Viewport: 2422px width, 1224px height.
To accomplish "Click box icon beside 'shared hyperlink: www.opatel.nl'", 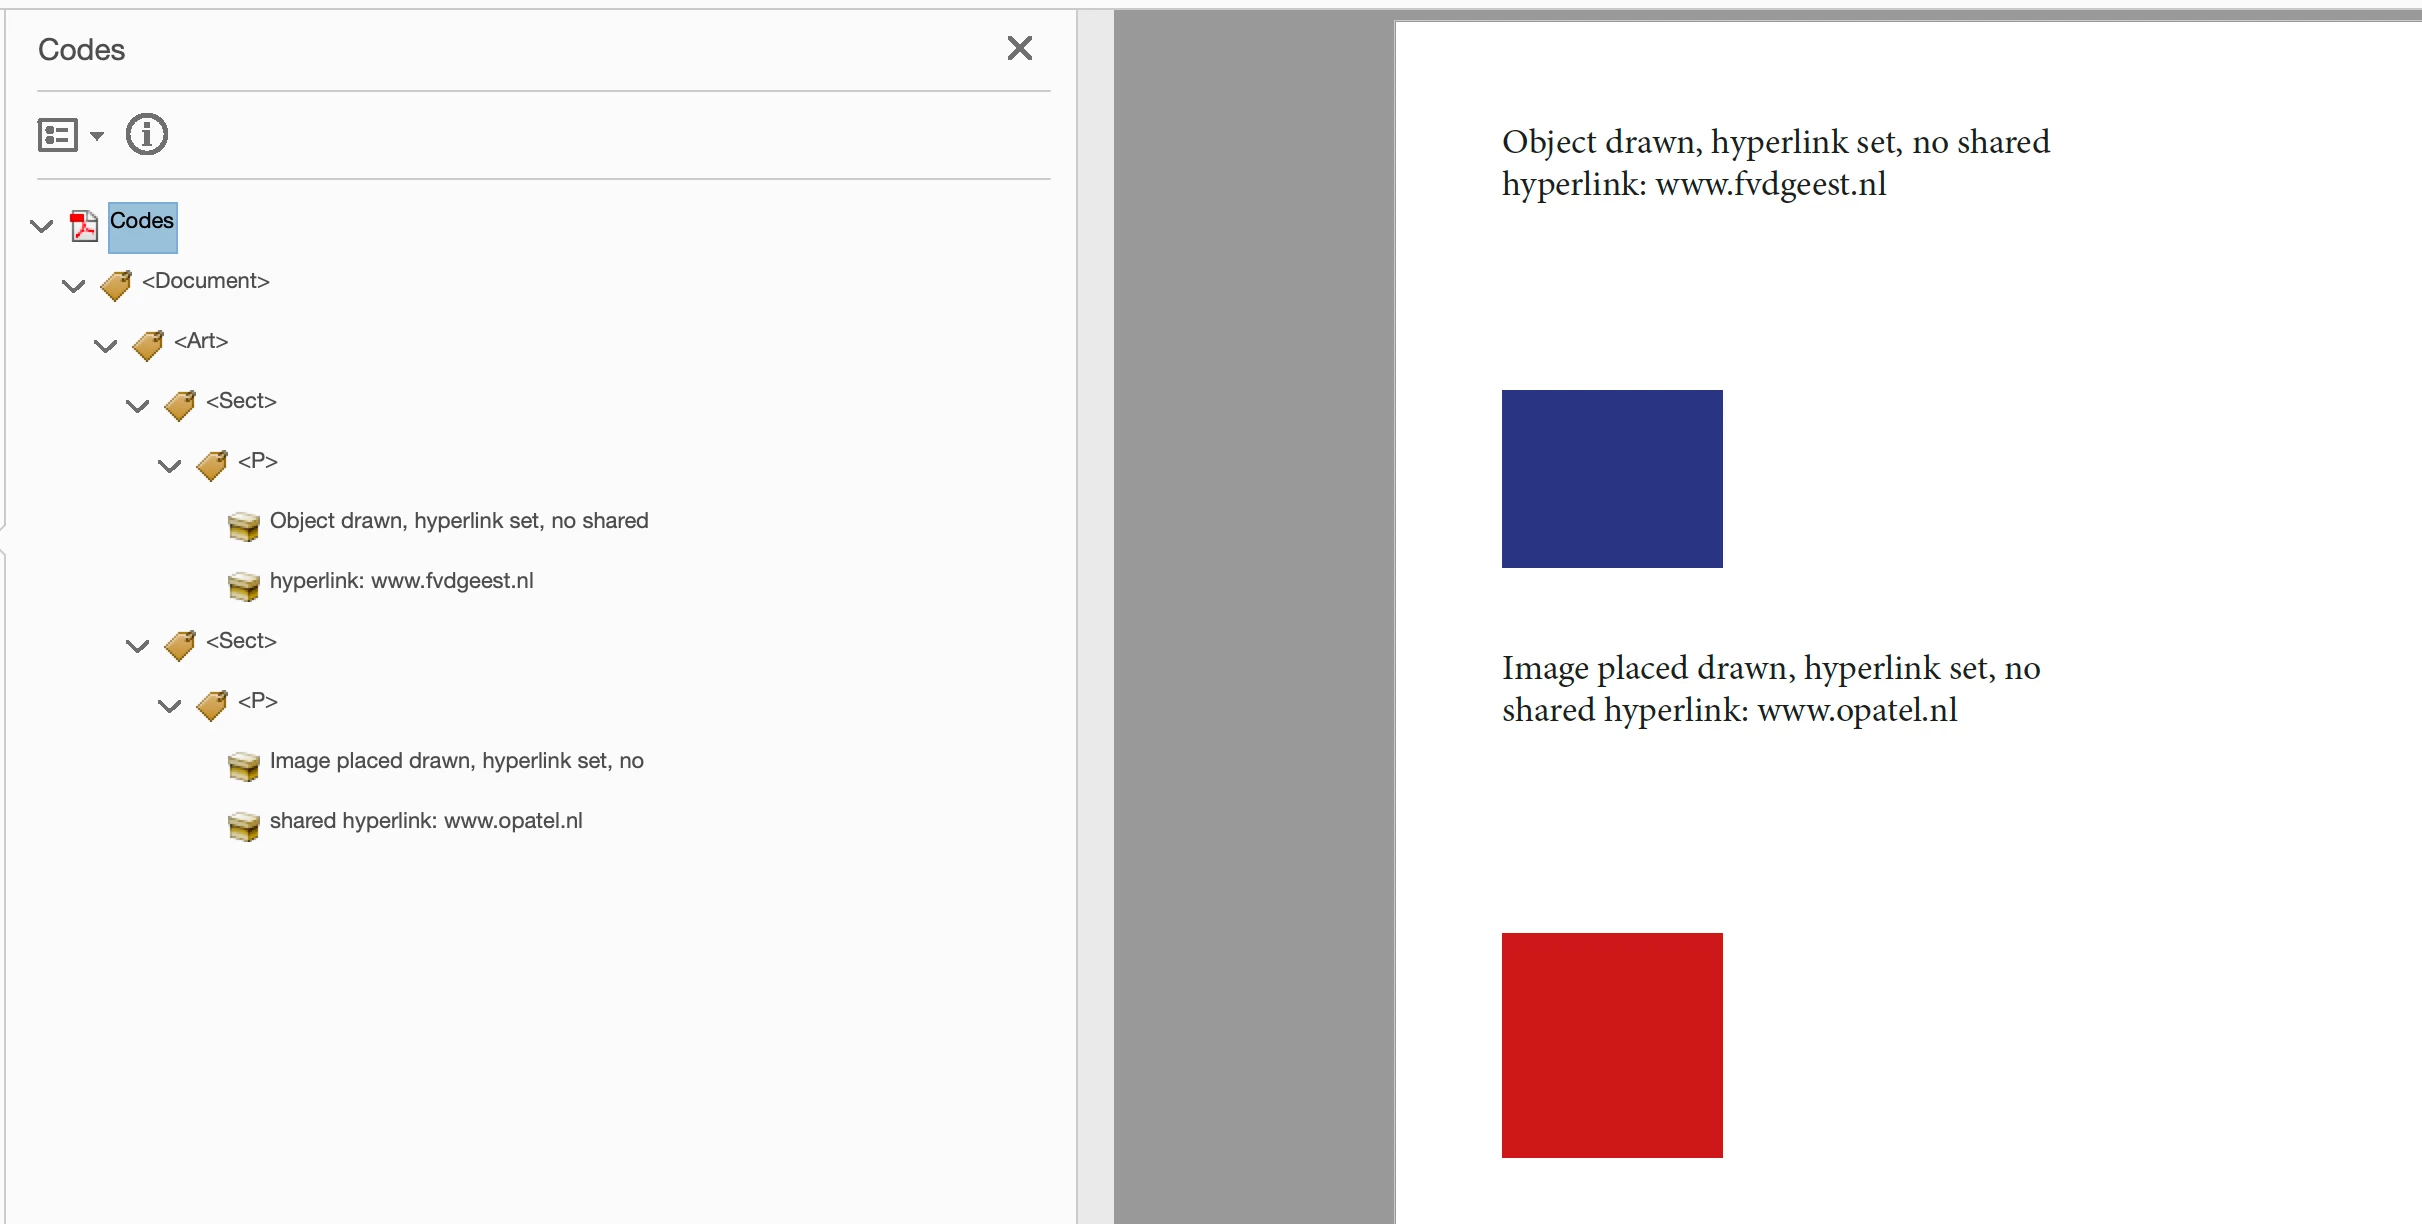I will tap(243, 825).
